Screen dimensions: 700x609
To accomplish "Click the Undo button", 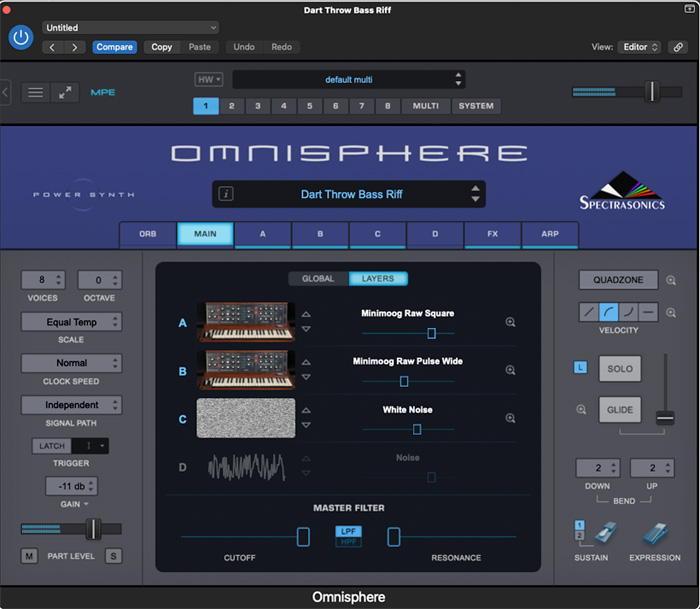I will pos(244,47).
